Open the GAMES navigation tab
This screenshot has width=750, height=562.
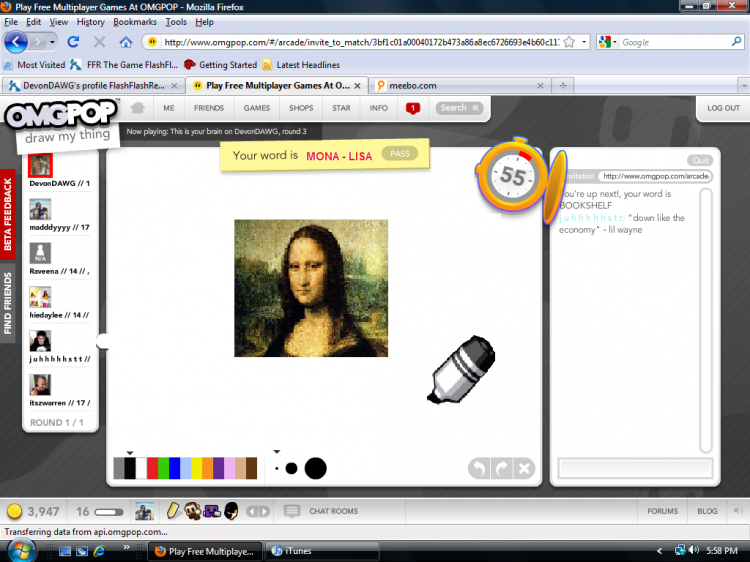tap(257, 108)
